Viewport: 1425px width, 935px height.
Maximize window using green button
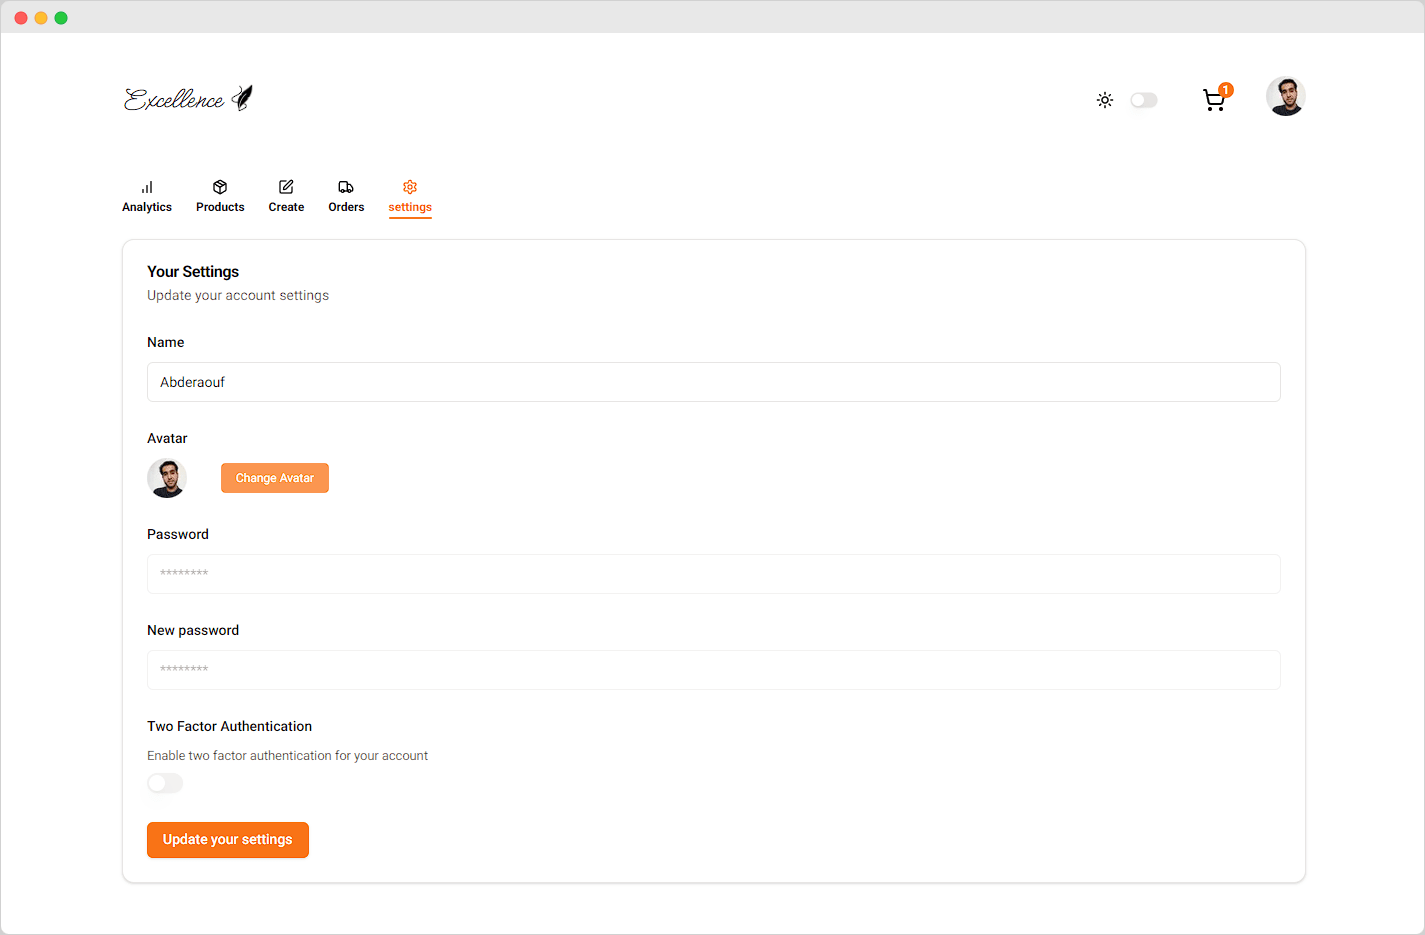pyautogui.click(x=61, y=18)
